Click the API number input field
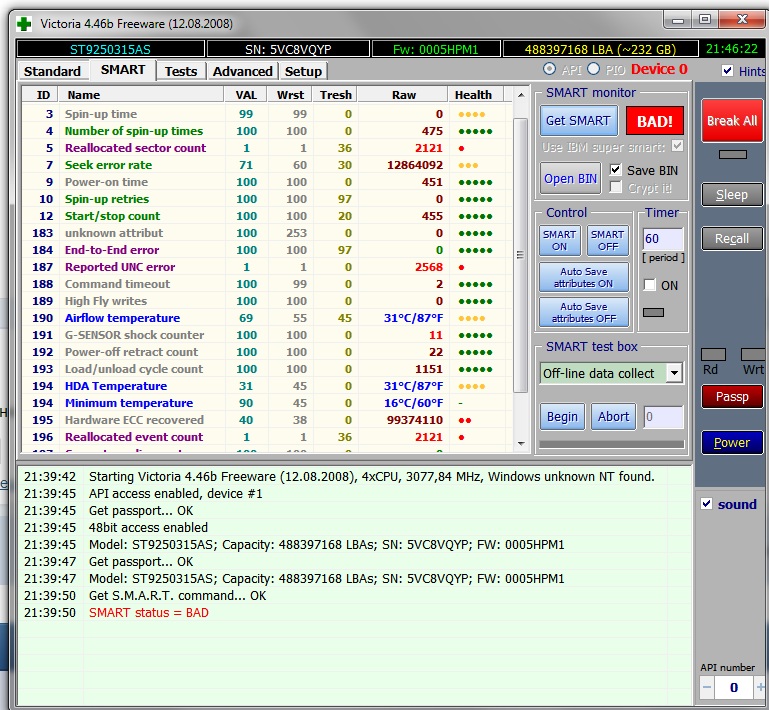769x710 pixels. click(734, 687)
